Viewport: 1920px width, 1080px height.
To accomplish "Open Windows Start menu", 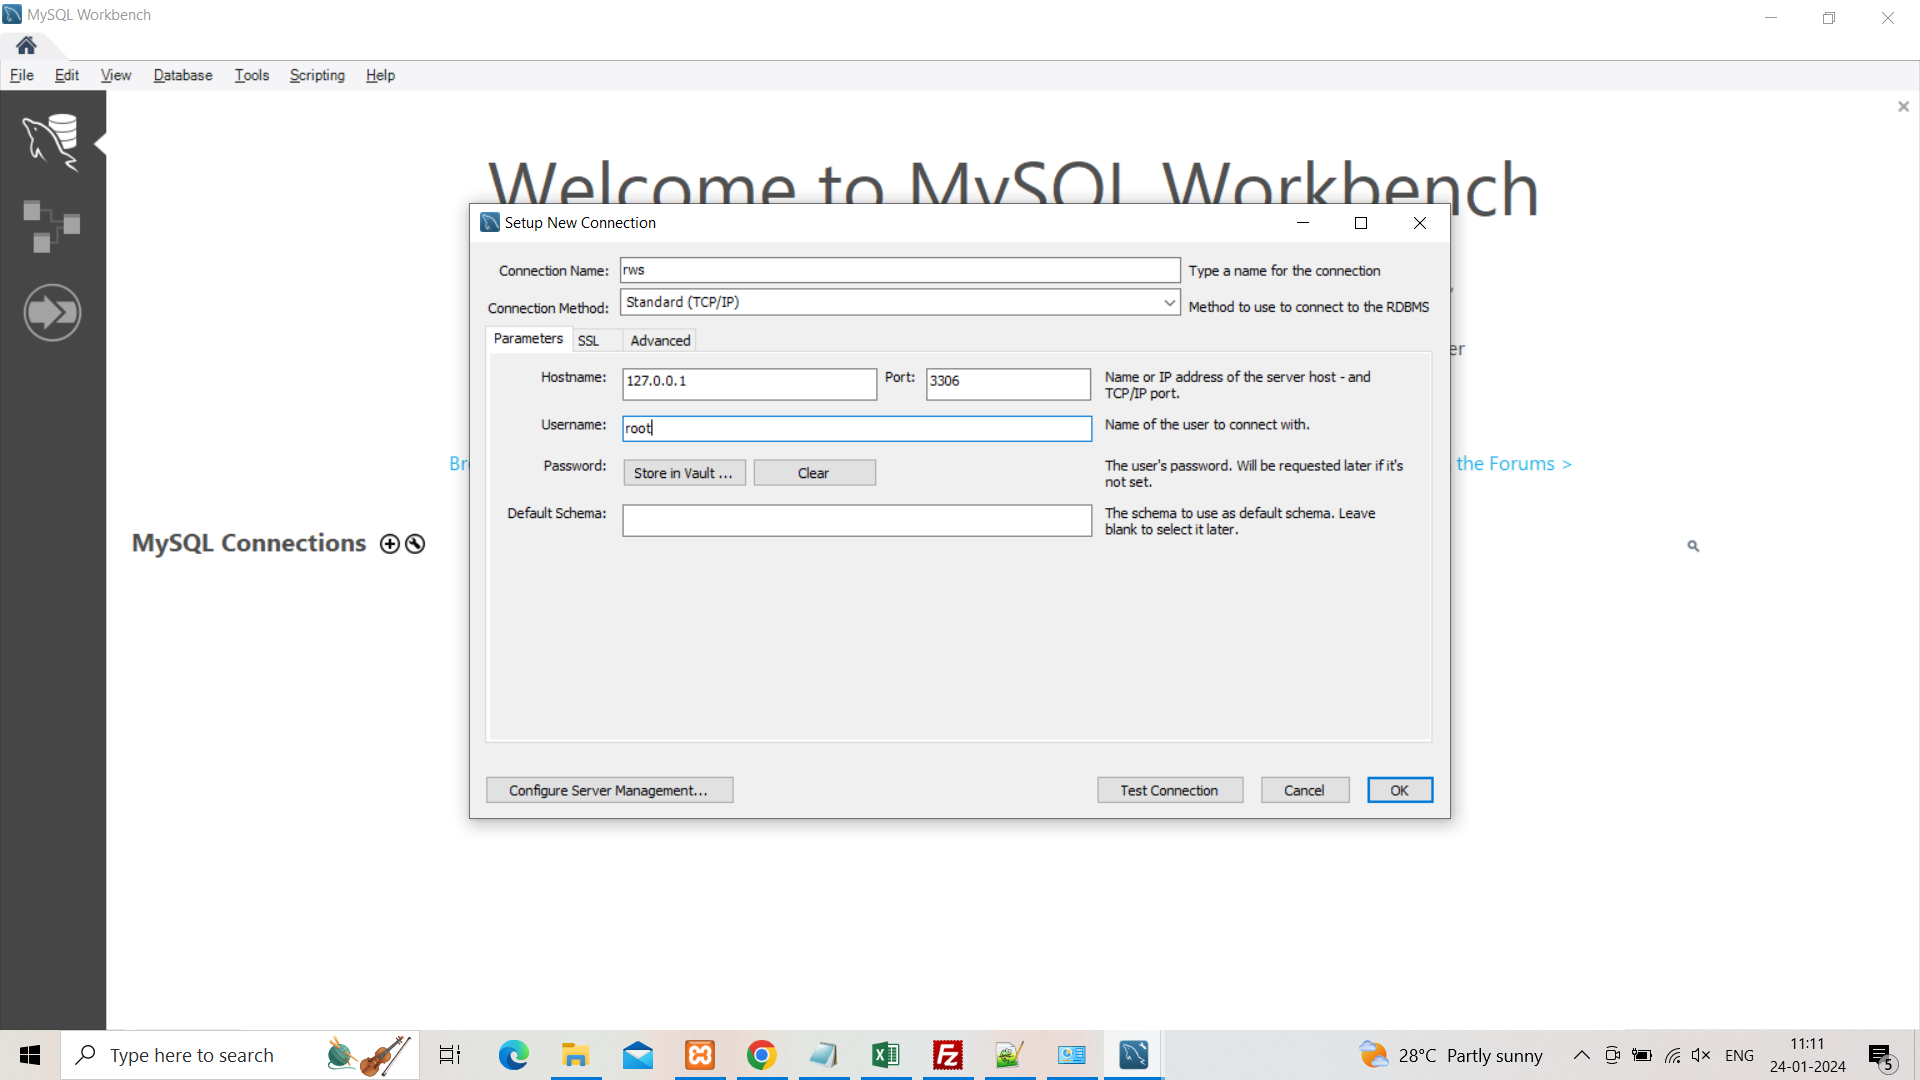I will tap(30, 1055).
